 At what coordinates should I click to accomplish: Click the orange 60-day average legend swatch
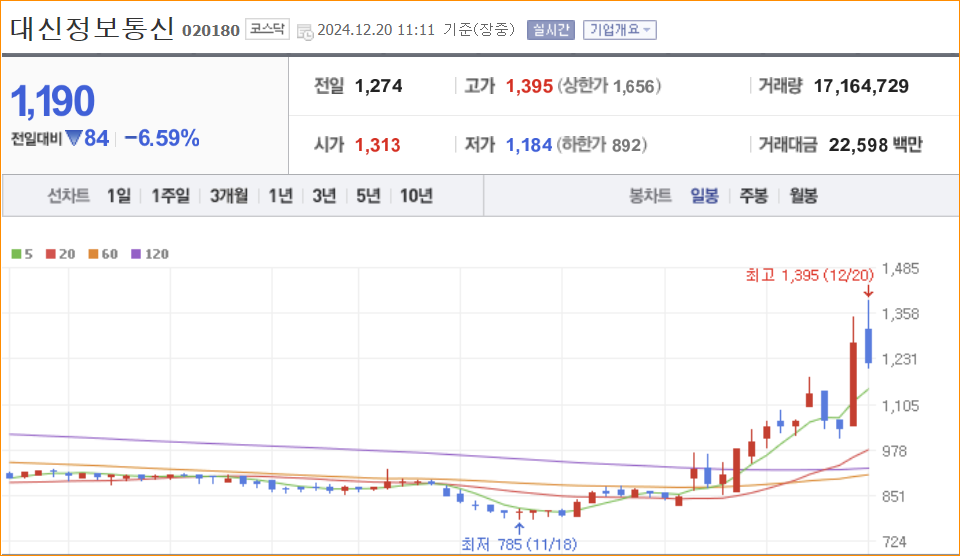click(93, 254)
